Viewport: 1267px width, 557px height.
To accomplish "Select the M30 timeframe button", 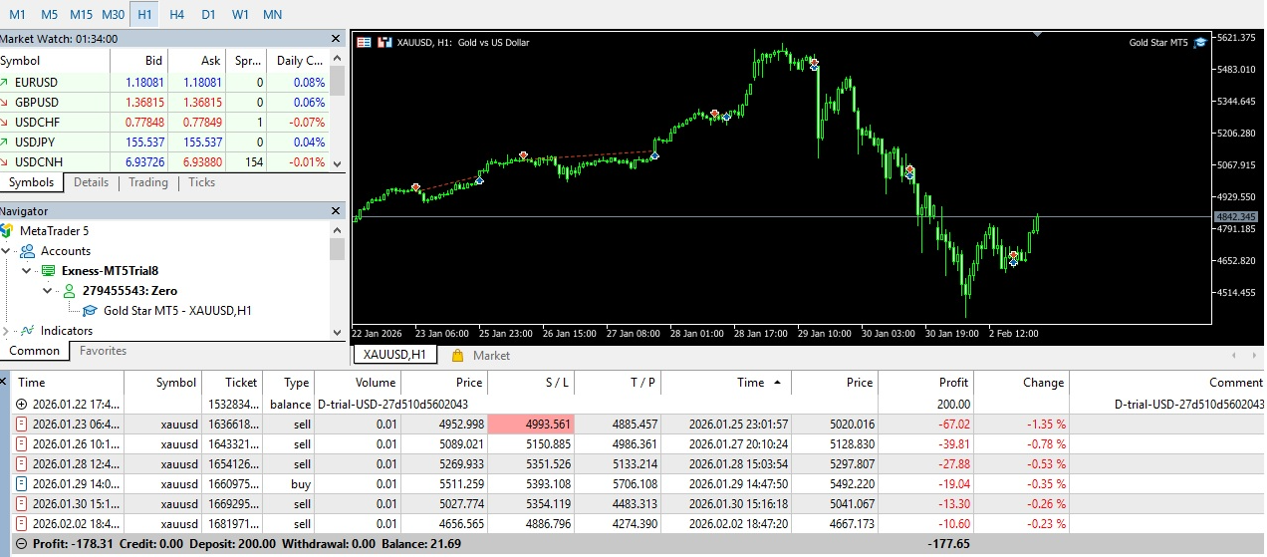I will pos(113,14).
